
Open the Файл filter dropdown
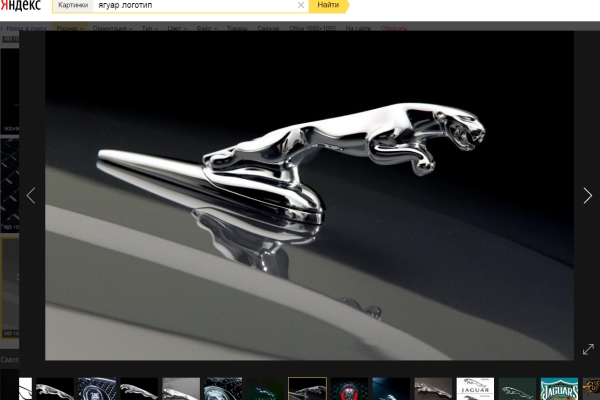click(207, 28)
